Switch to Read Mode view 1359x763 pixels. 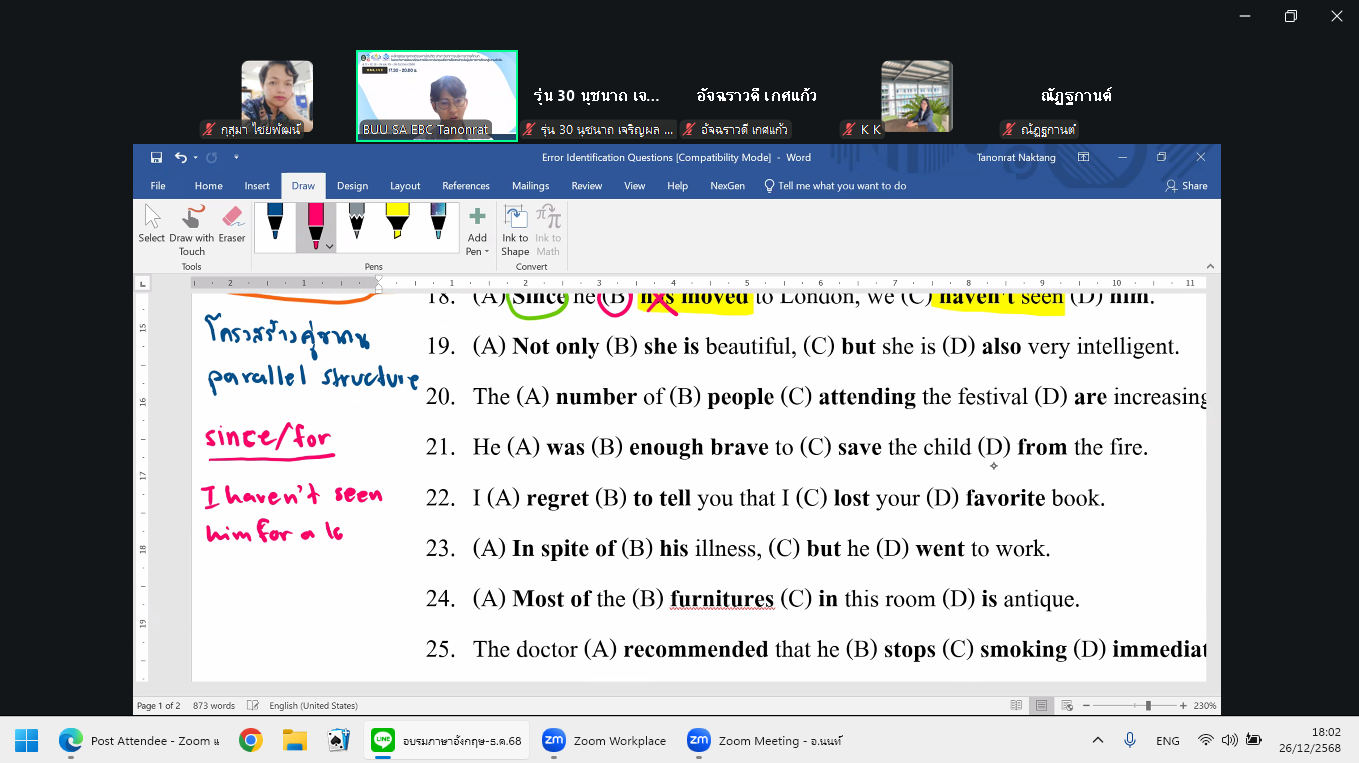click(x=1017, y=705)
